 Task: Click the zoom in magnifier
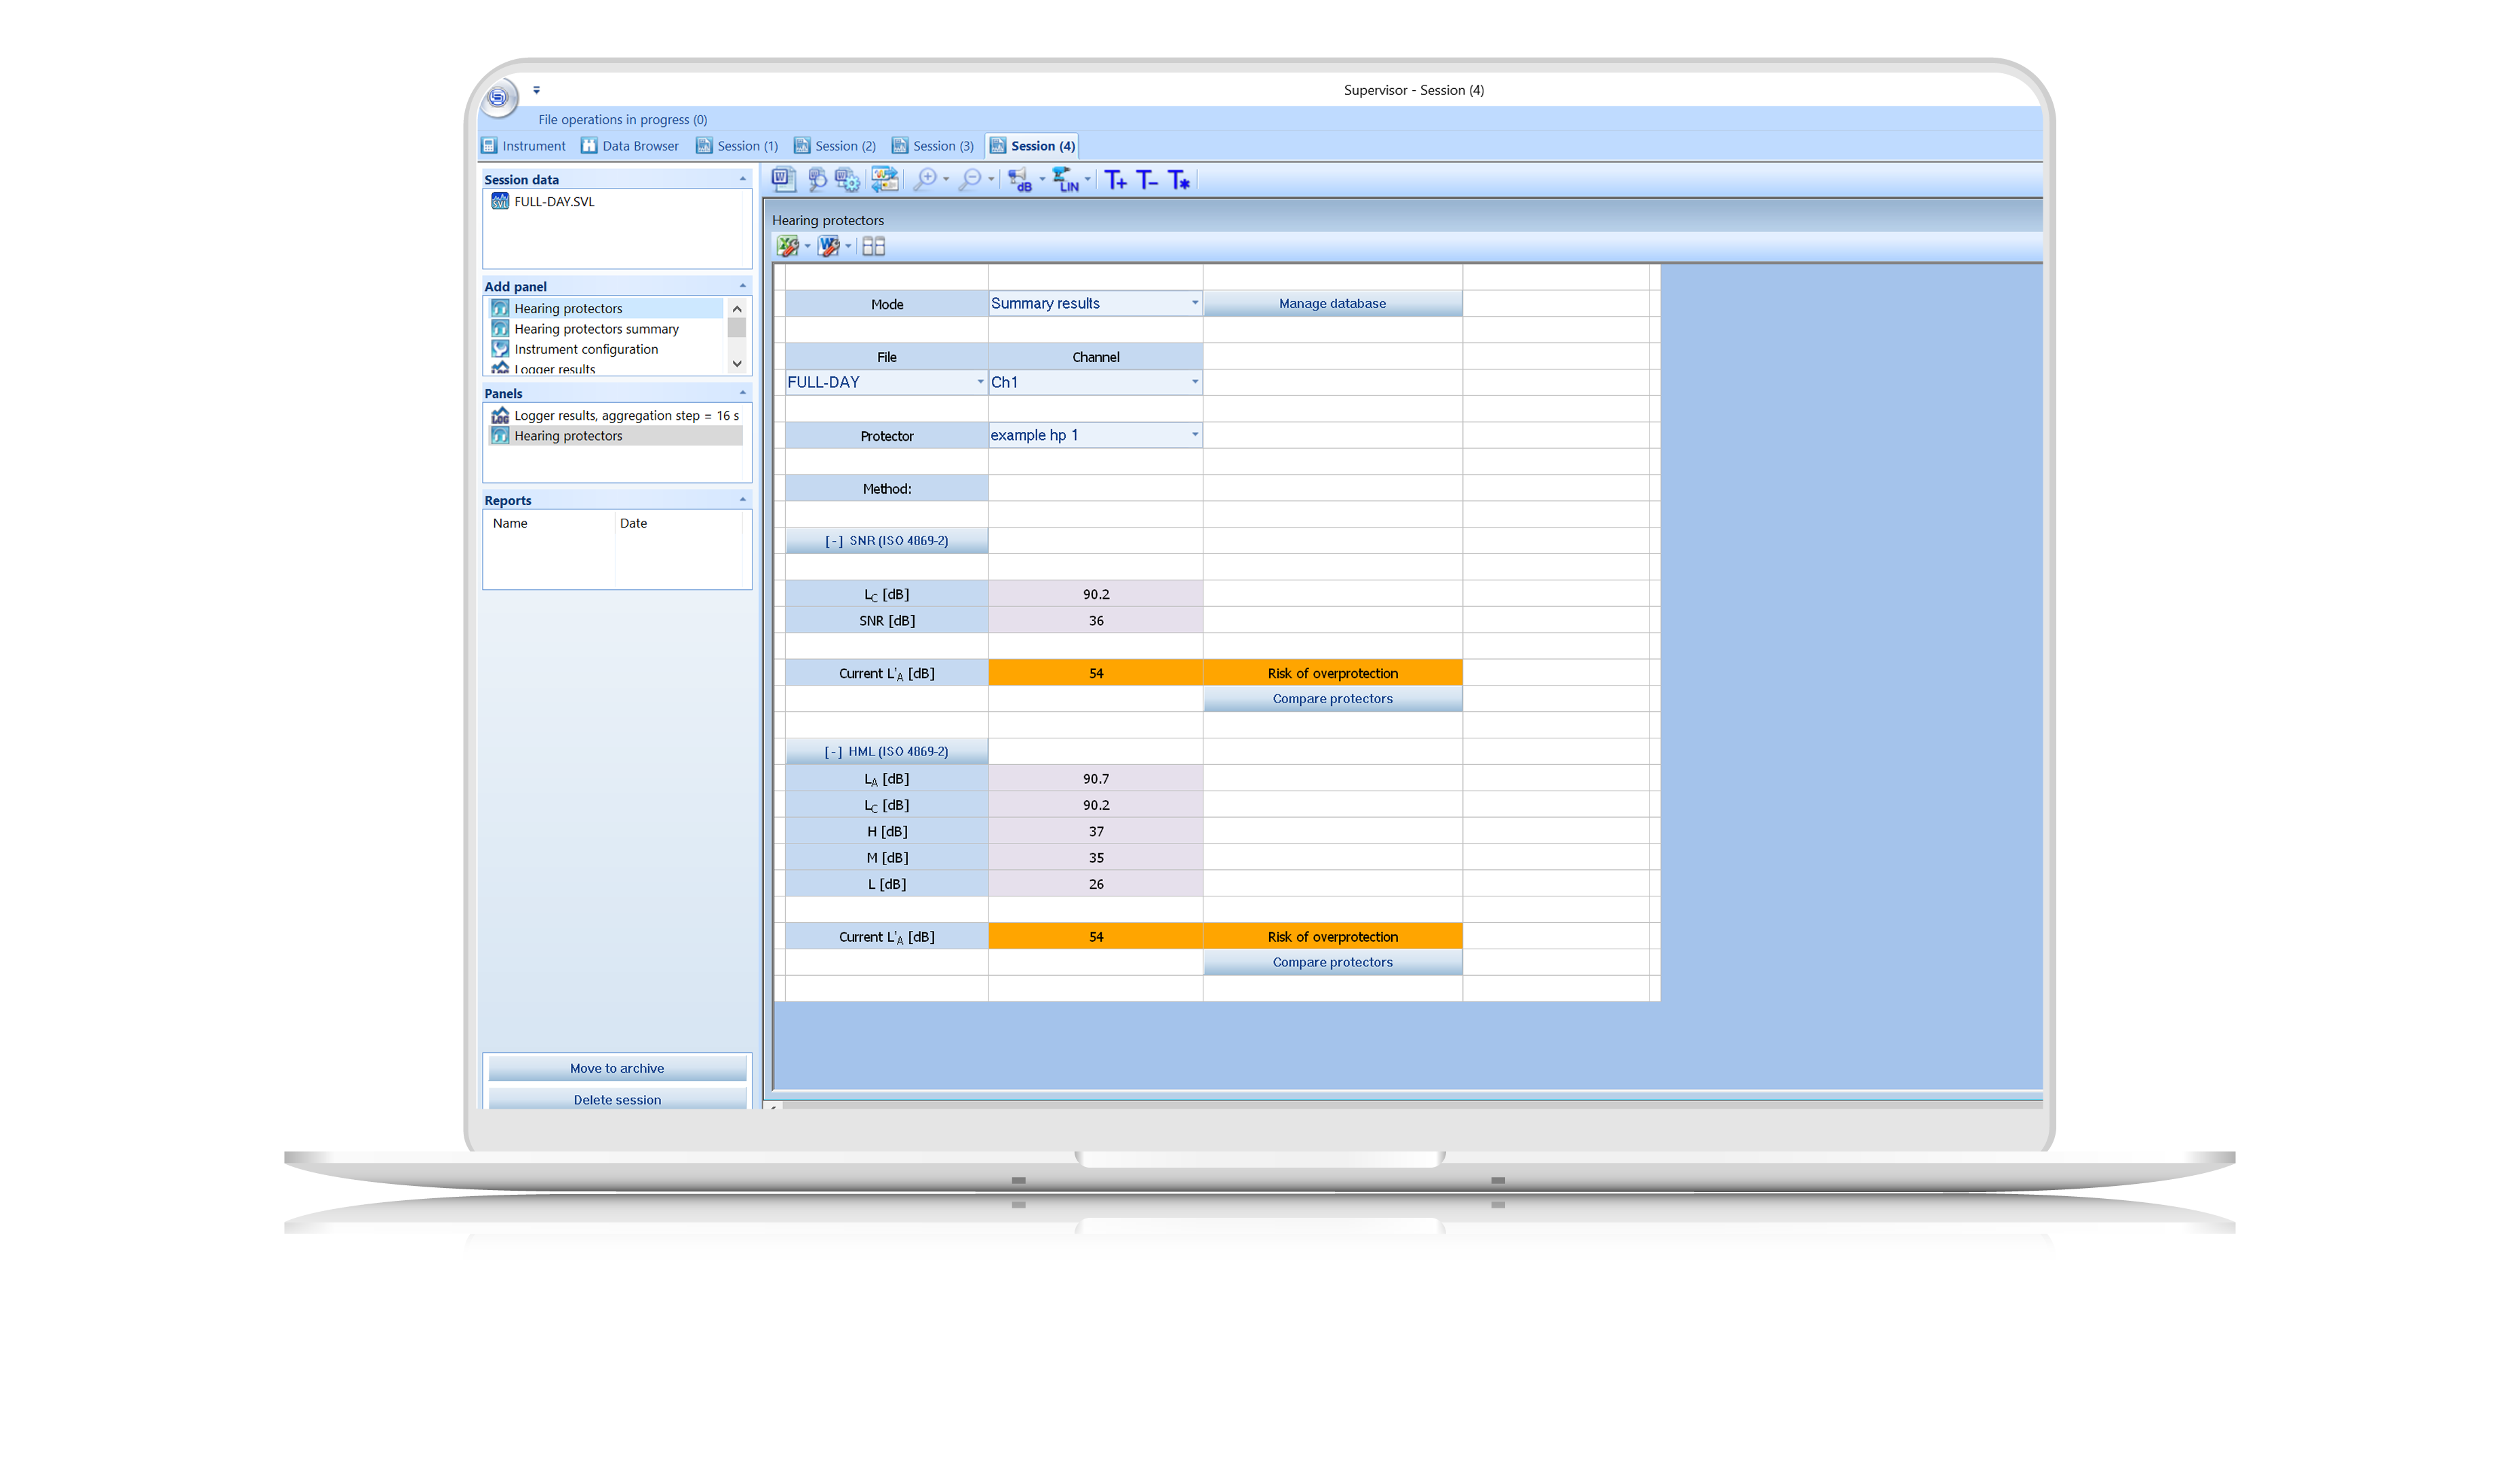[926, 180]
